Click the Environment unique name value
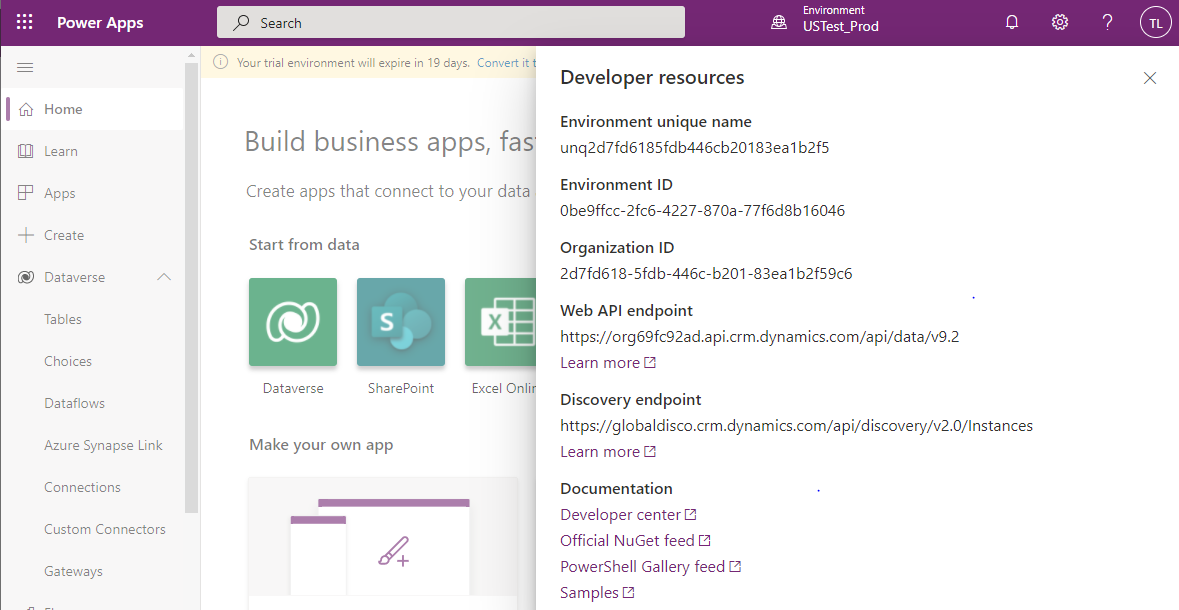1179x610 pixels. [x=695, y=147]
